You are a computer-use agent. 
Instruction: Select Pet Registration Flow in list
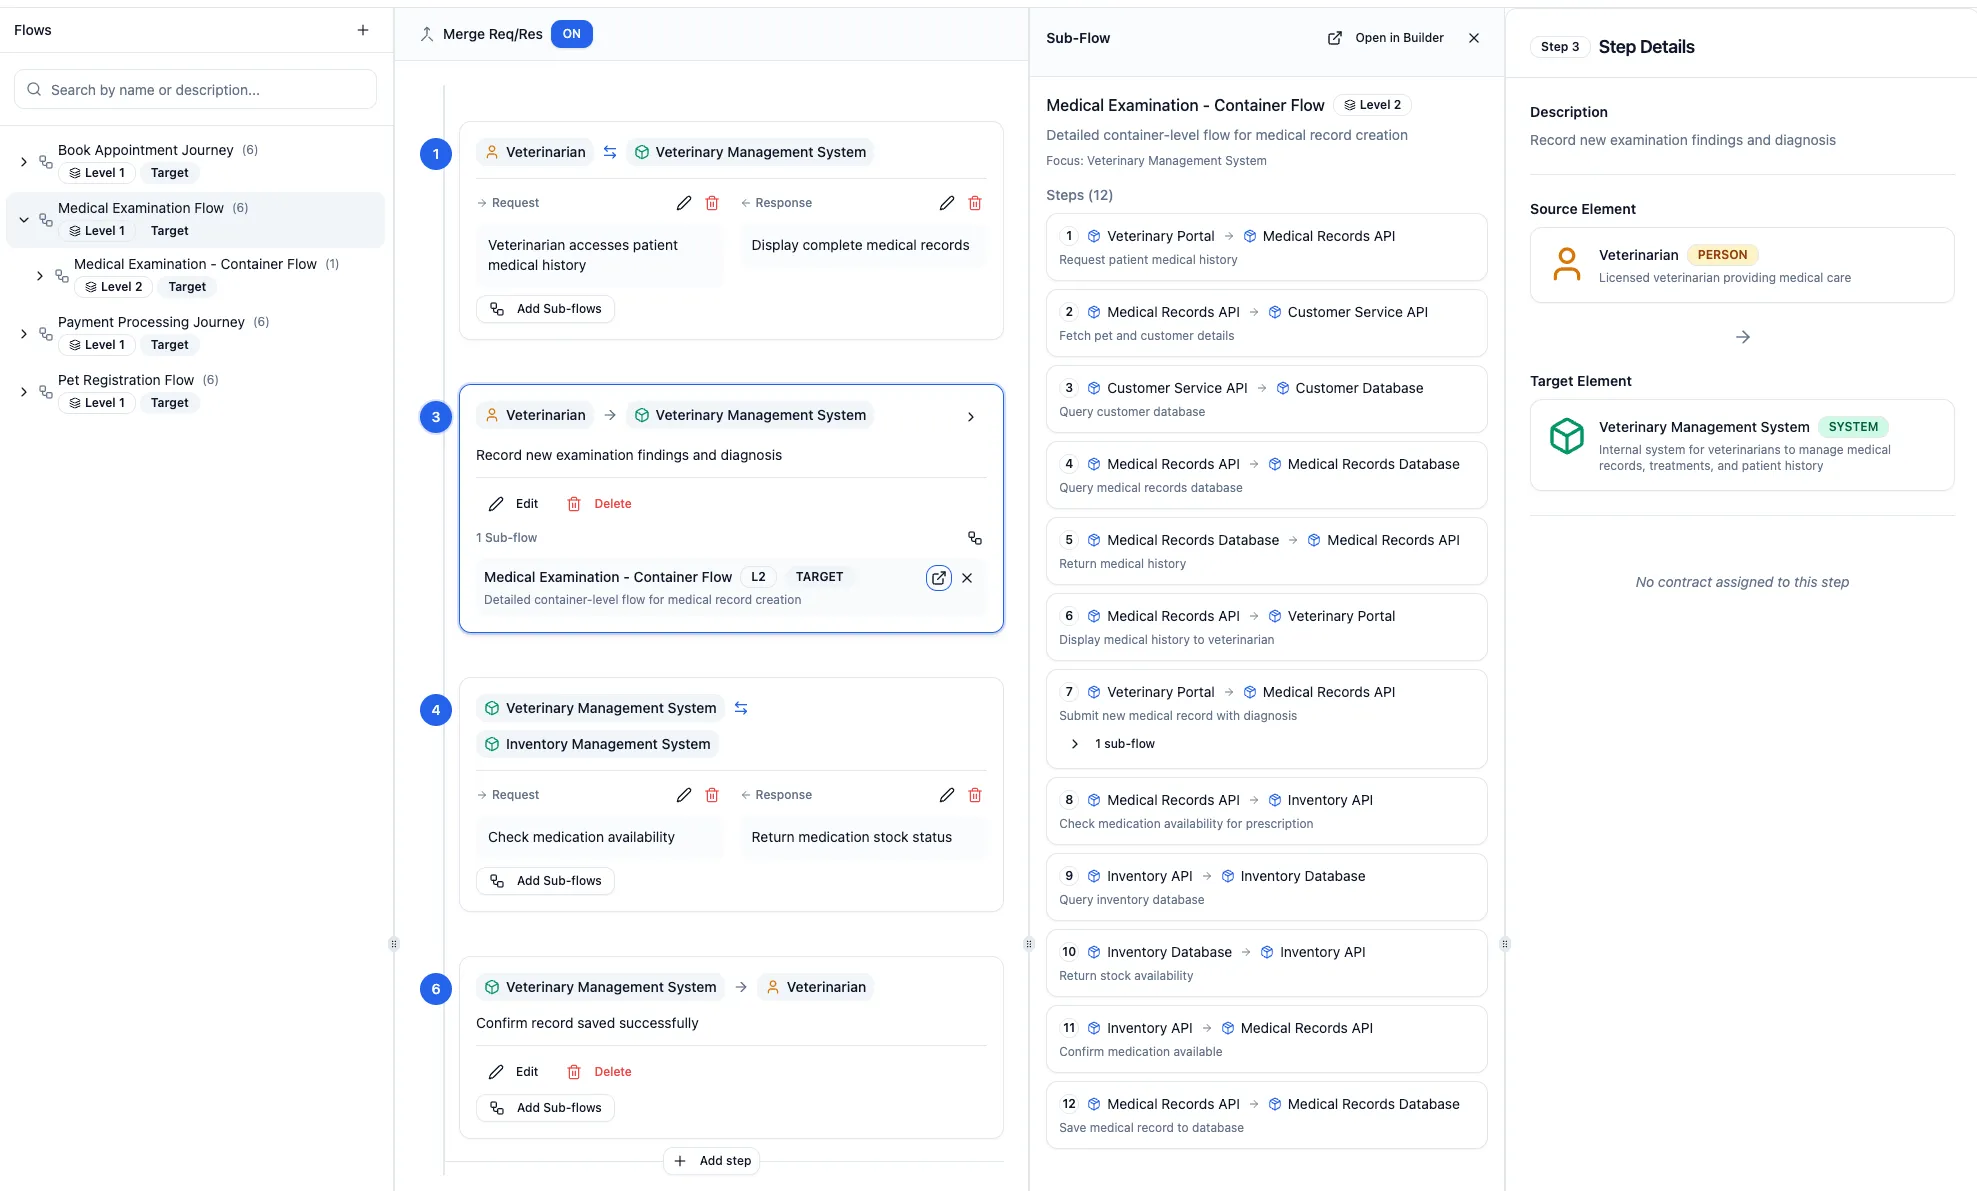click(x=126, y=380)
